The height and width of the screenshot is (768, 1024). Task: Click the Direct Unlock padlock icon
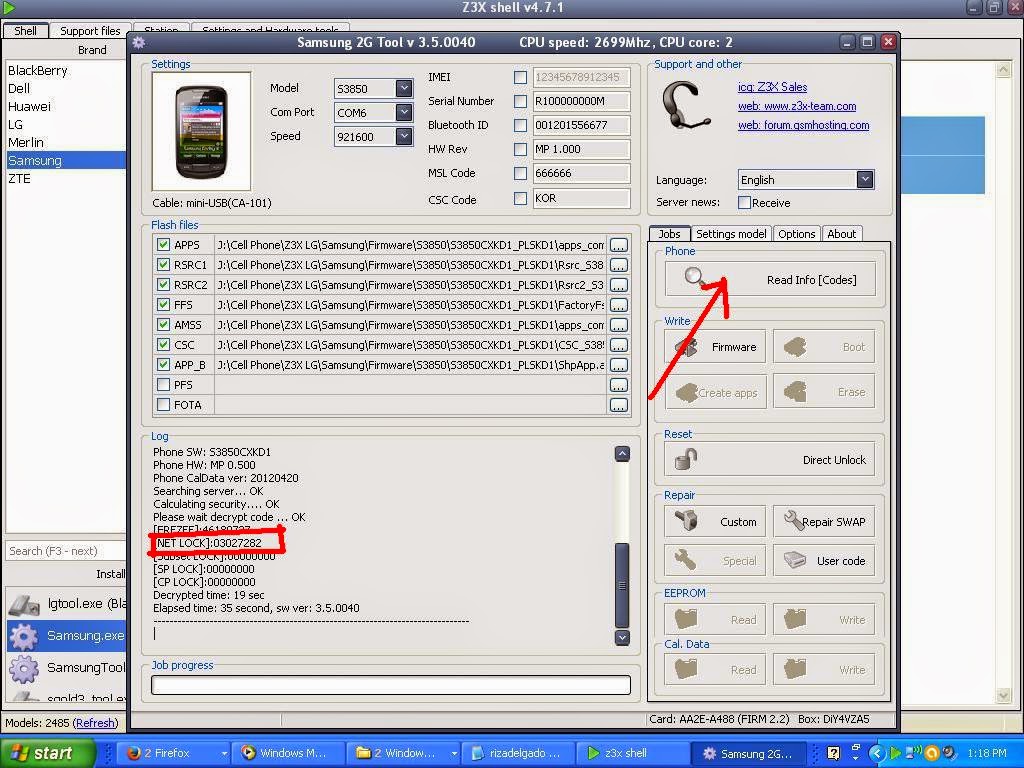click(686, 459)
